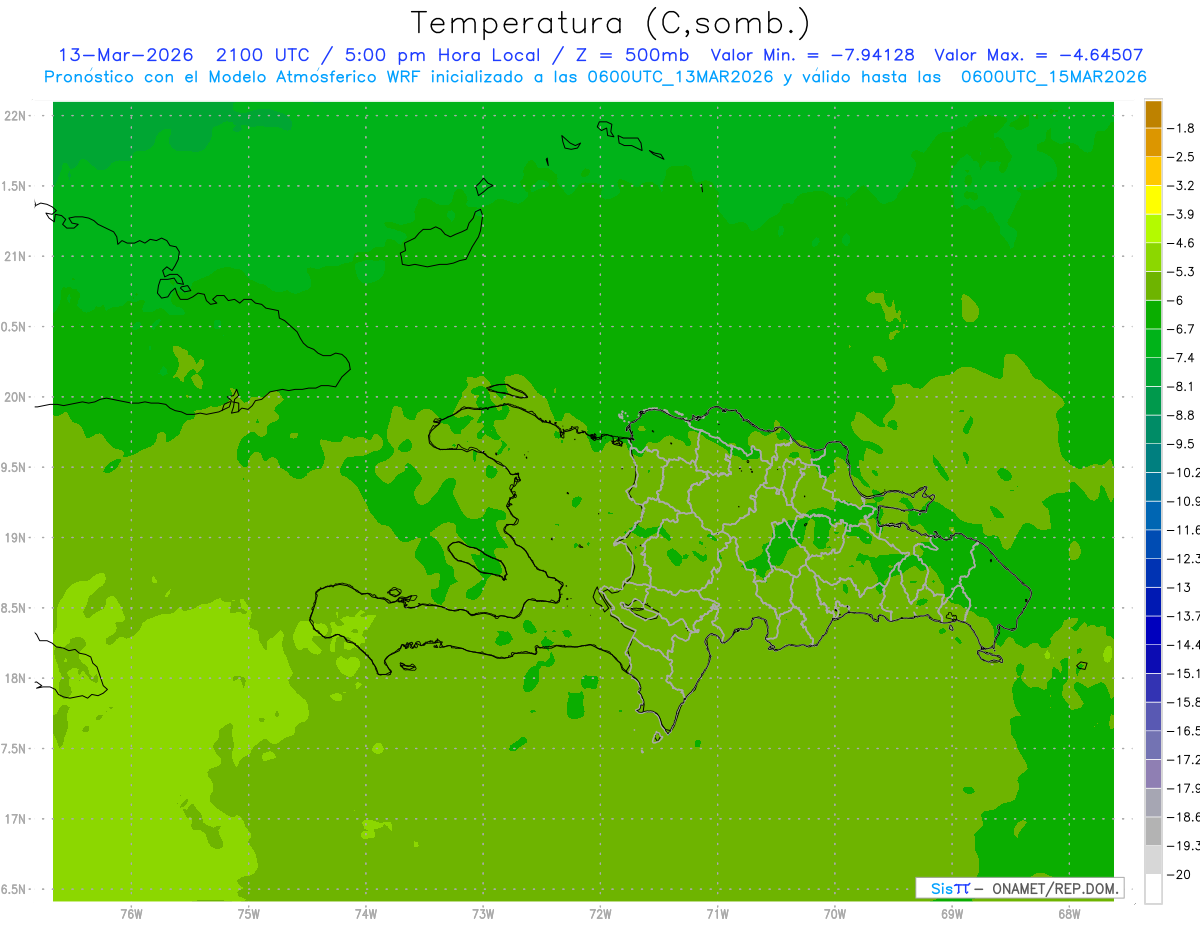Viewport: 1200px width, 927px height.
Task: Click the '0600UTC_15MAR2026' valid-until time
Action: [x=1053, y=77]
